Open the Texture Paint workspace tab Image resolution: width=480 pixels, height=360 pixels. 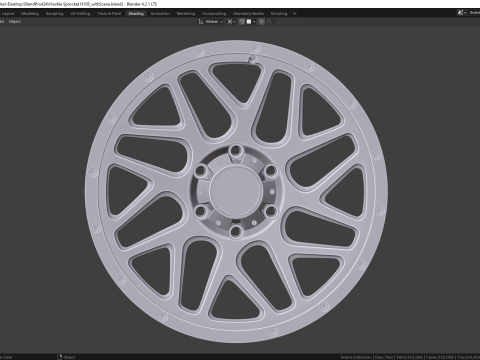click(109, 14)
